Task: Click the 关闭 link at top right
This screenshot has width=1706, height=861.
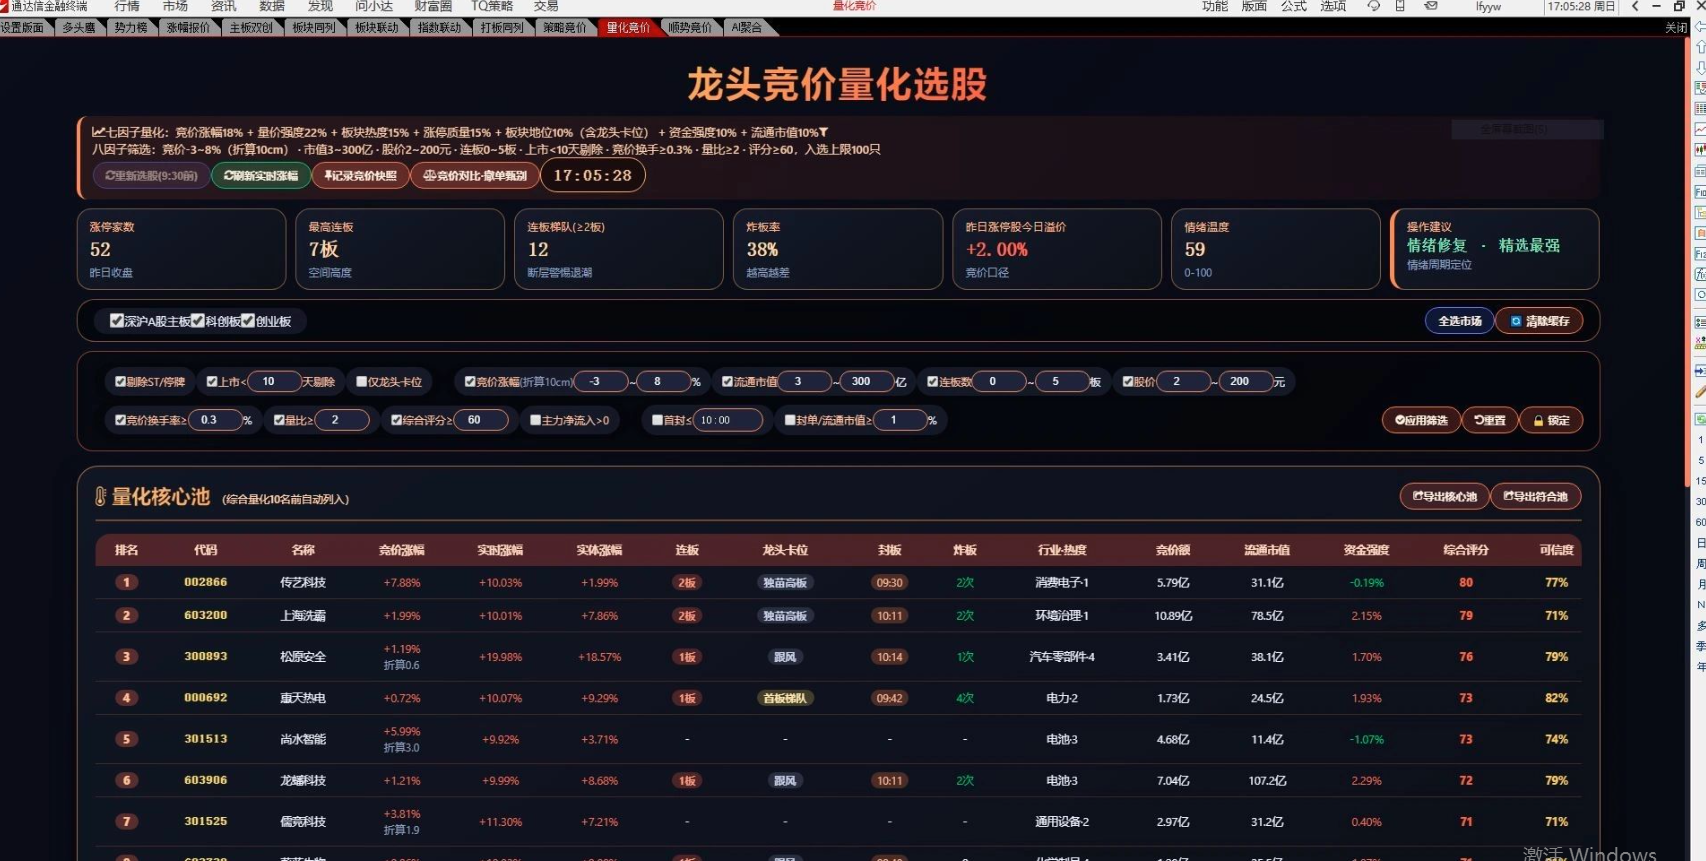Action: tap(1676, 28)
